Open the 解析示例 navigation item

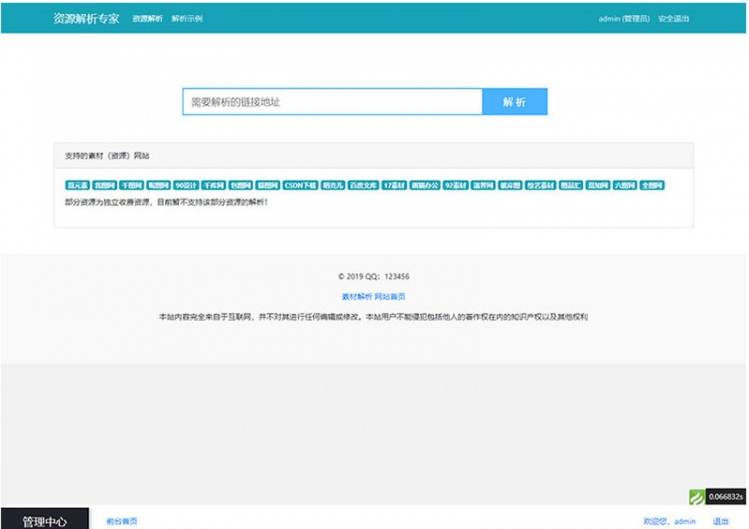pos(187,19)
